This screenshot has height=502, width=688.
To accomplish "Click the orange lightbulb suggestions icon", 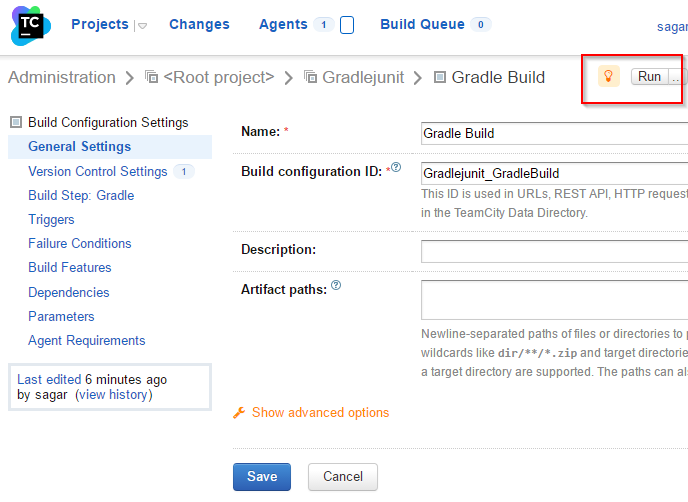I will (609, 76).
